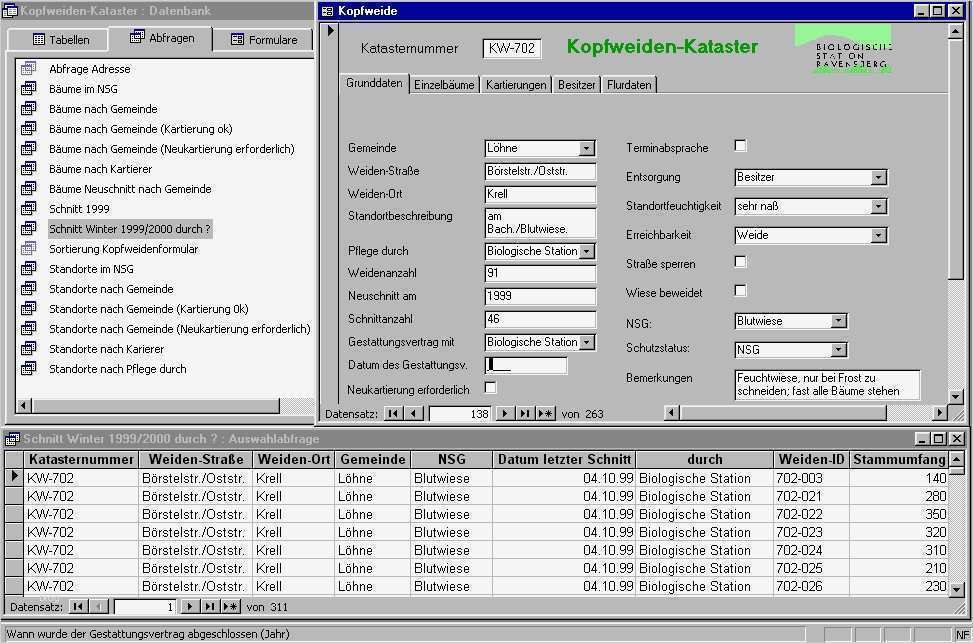Click the query icon beside 'Abfrage Adresse'
This screenshot has width=973, height=643.
click(x=29, y=69)
